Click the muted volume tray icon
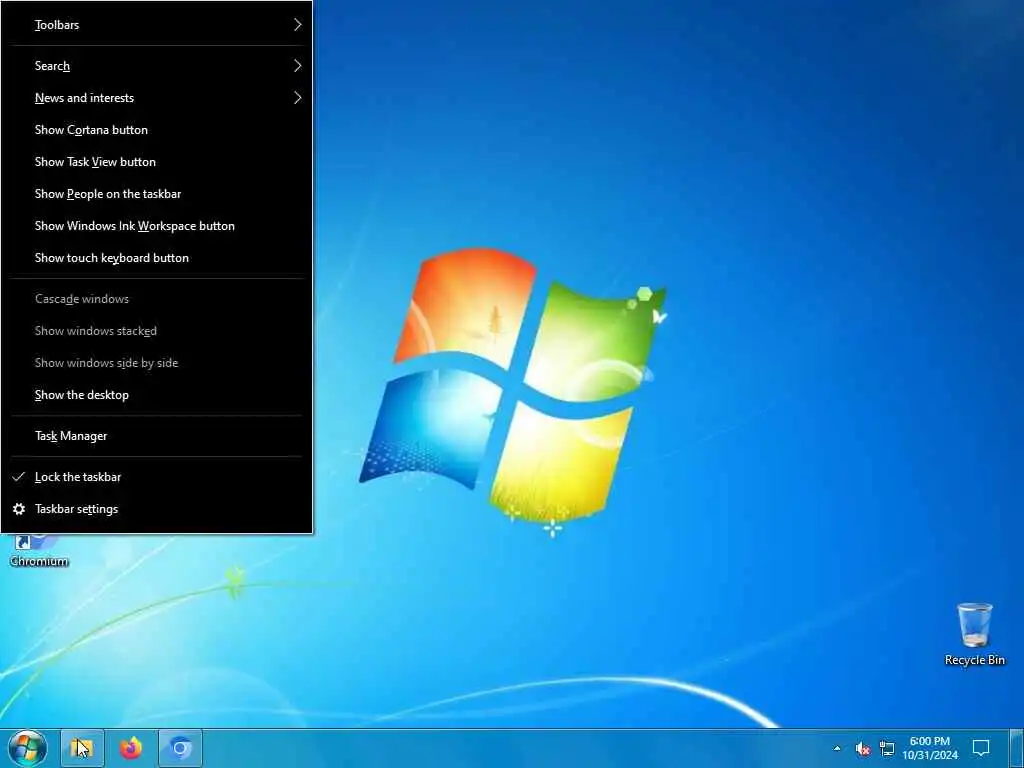 click(x=863, y=748)
